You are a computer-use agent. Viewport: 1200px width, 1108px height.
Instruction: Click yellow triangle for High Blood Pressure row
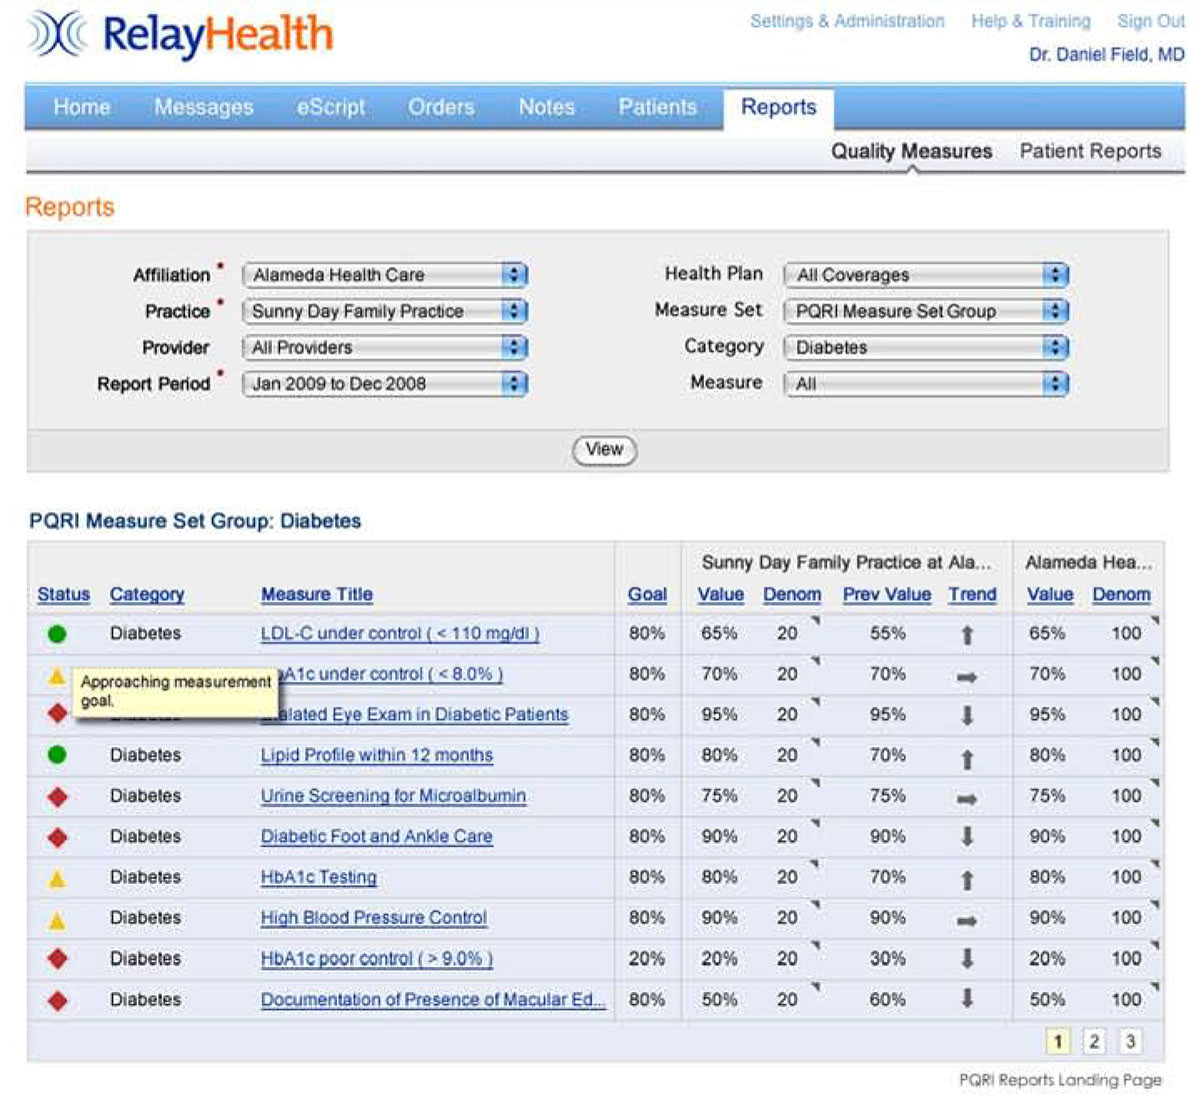click(x=57, y=919)
